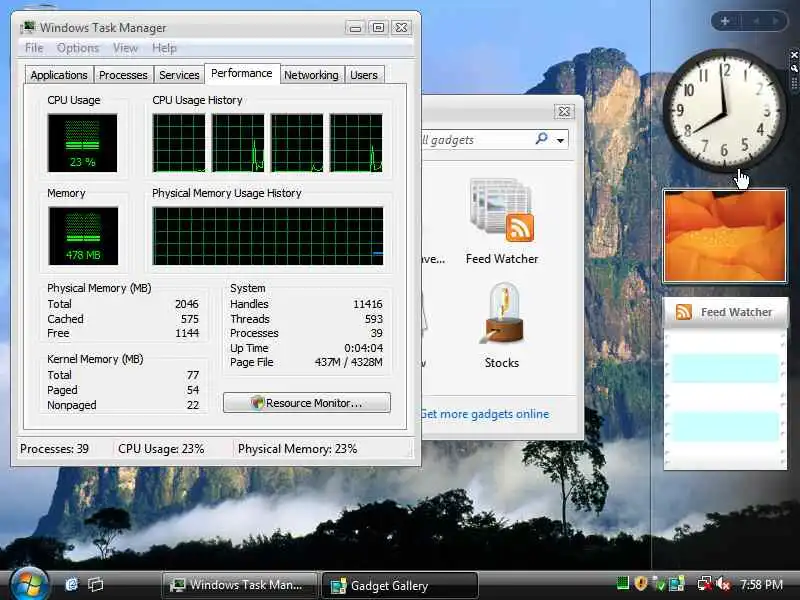Switch to the Networking tab

tap(311, 75)
